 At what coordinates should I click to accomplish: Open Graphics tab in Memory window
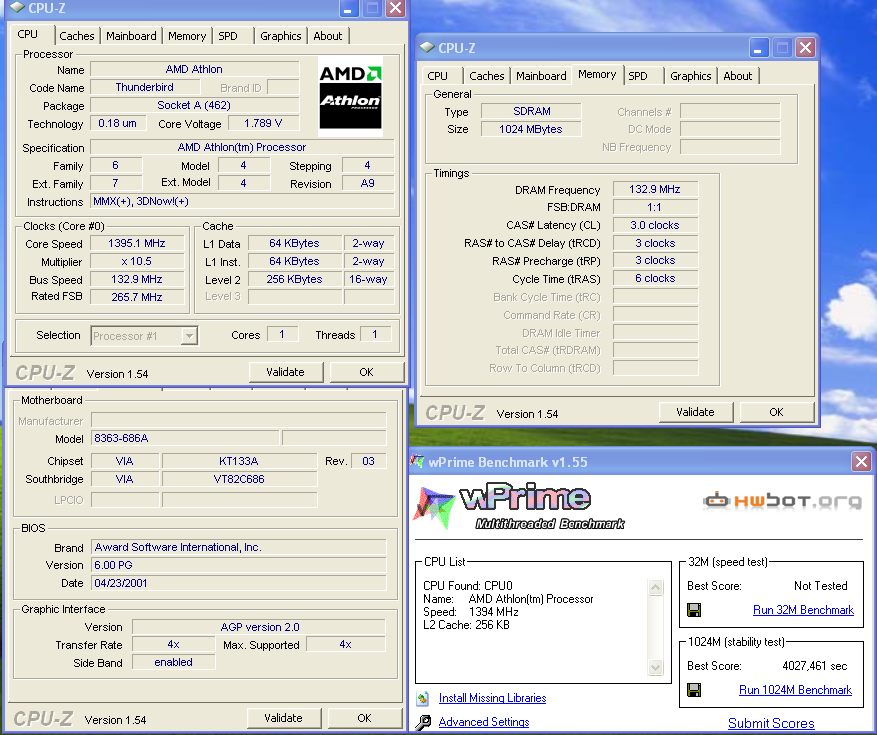pos(691,76)
